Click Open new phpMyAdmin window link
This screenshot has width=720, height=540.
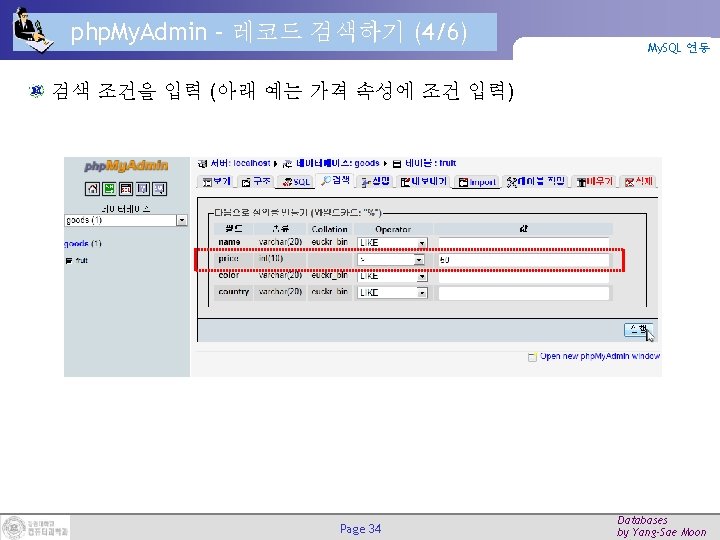pos(600,356)
